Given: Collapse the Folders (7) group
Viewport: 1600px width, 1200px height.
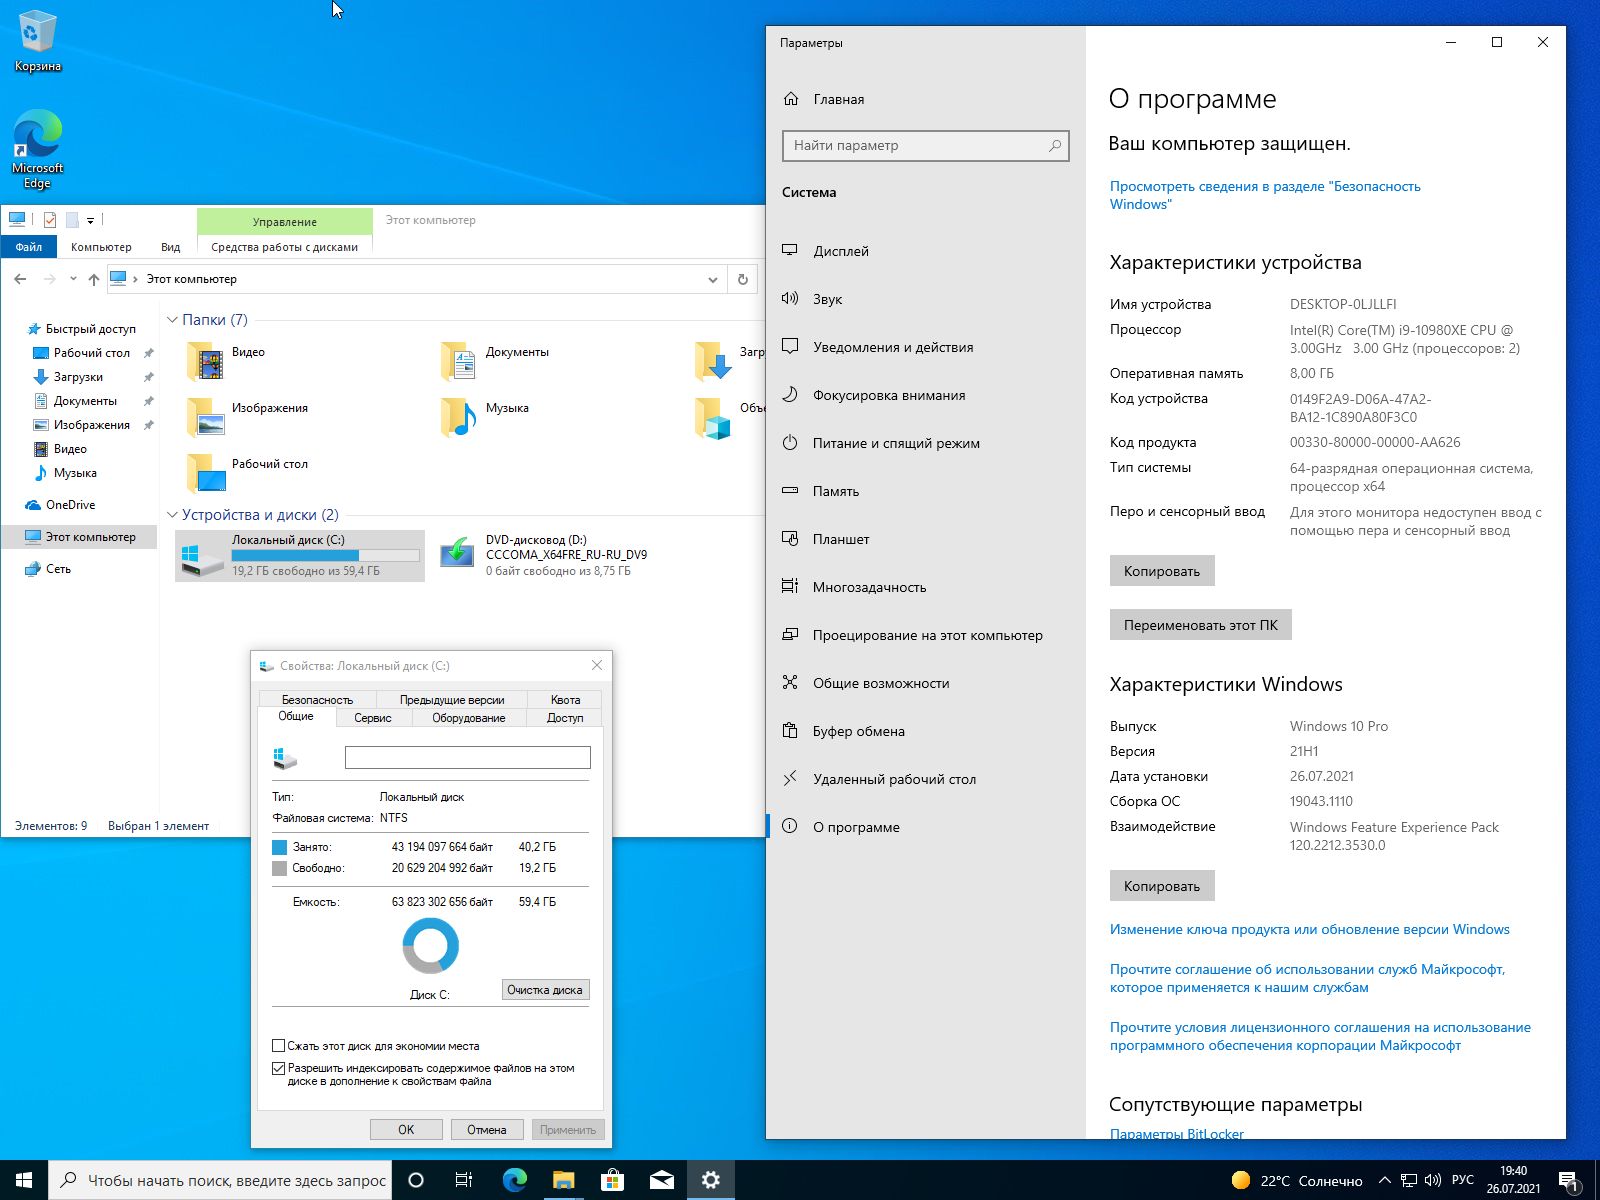Looking at the screenshot, I should [172, 320].
